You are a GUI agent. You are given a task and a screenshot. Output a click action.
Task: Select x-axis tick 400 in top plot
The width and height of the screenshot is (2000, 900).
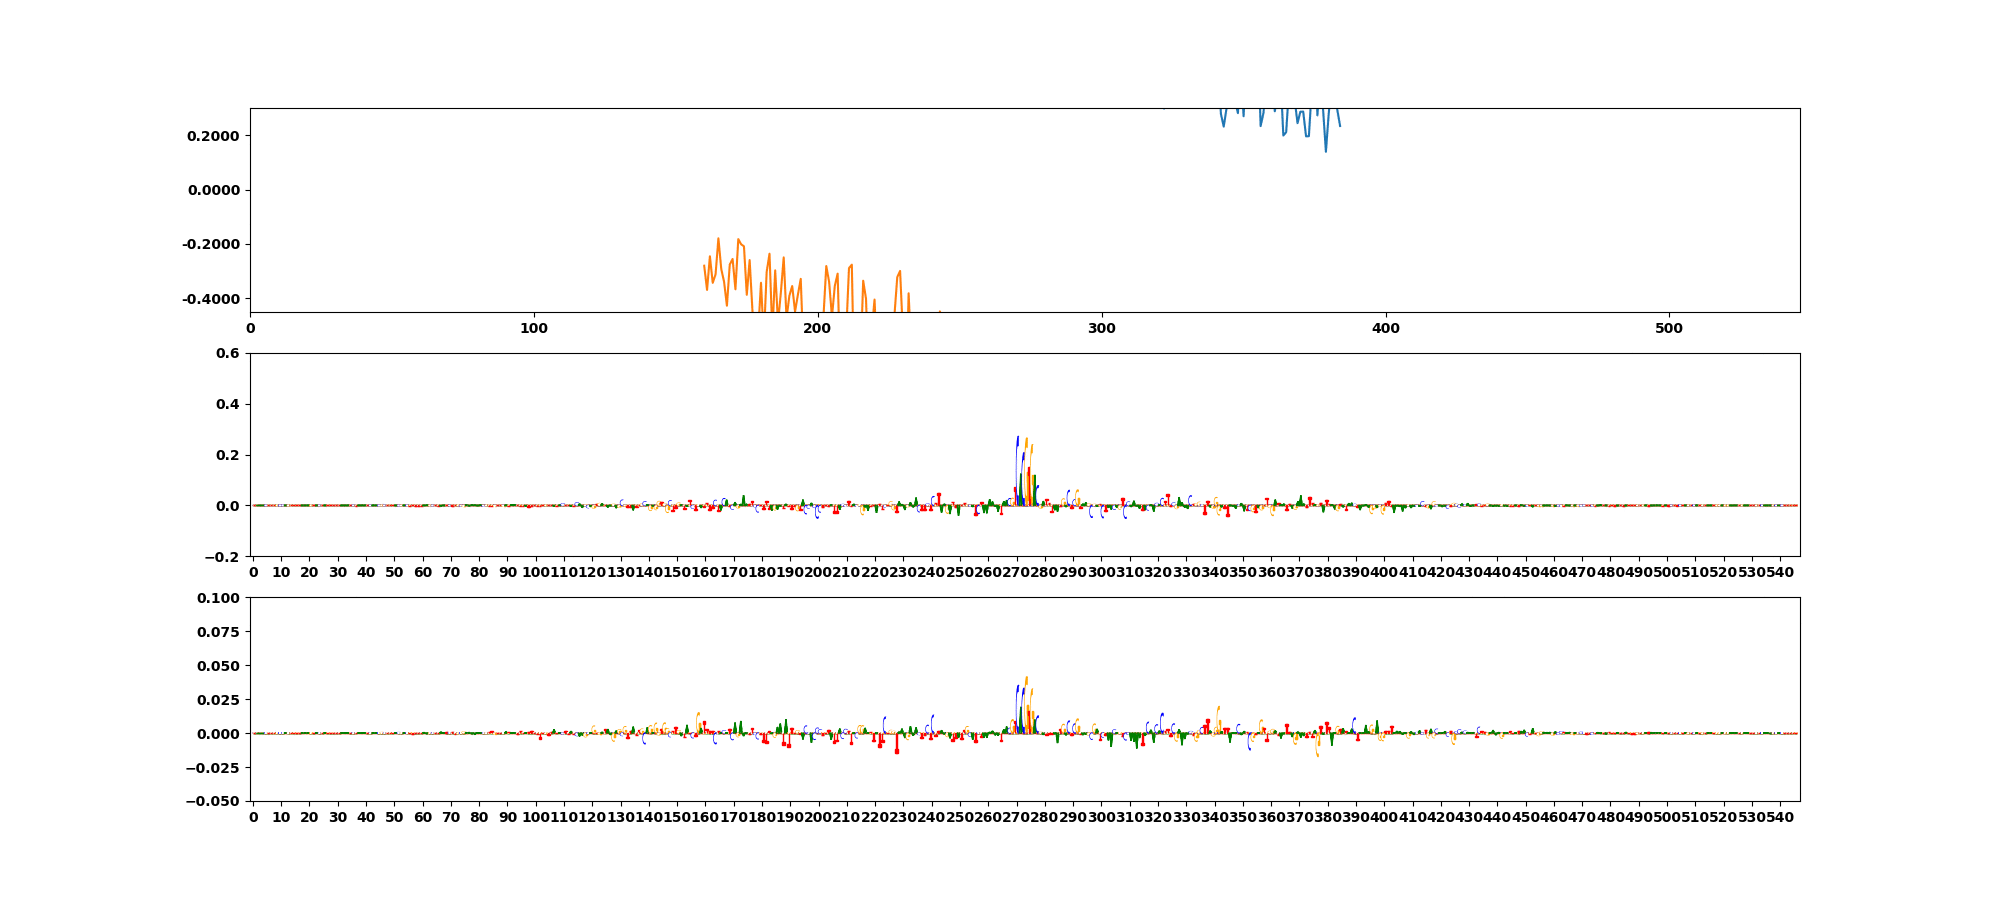(1385, 328)
